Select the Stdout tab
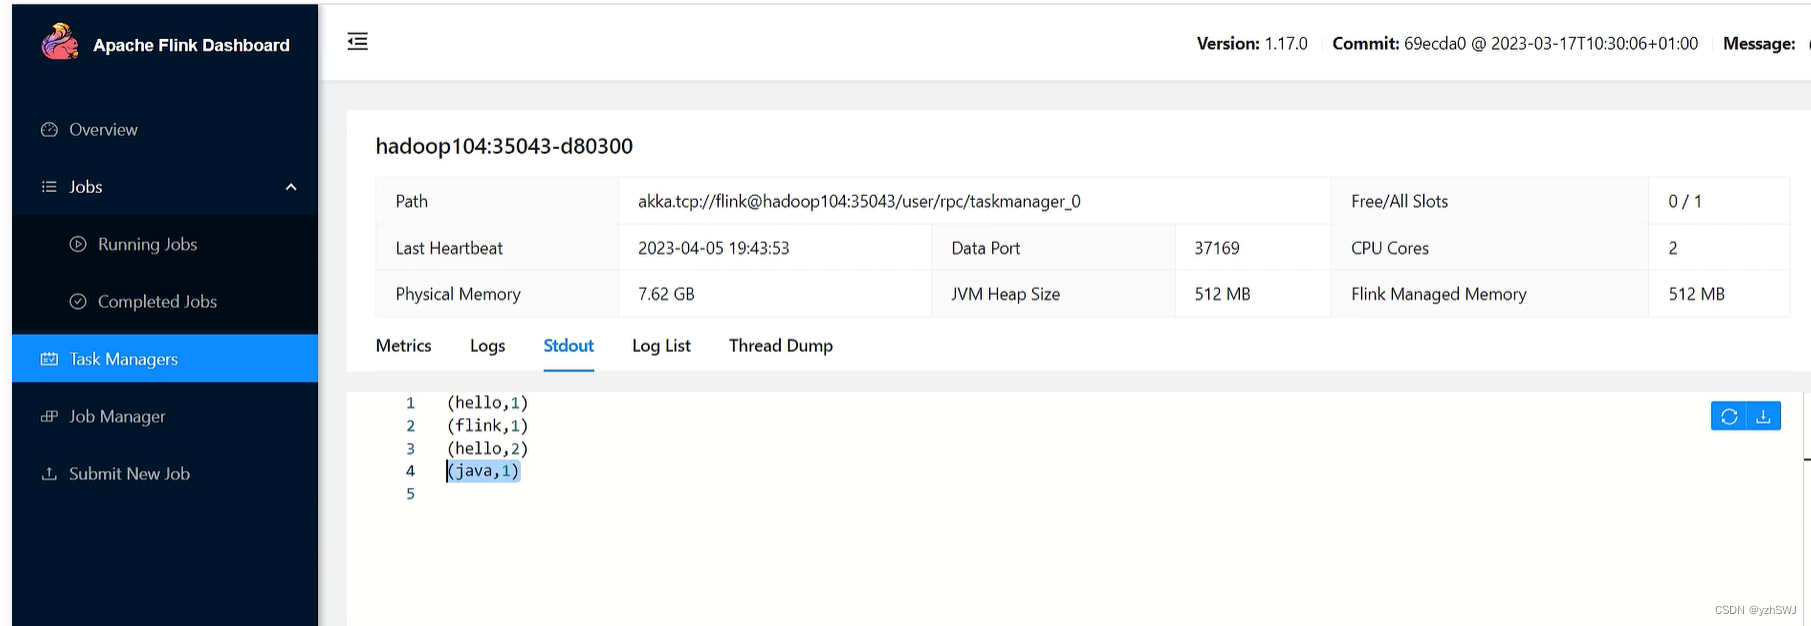 pos(568,345)
